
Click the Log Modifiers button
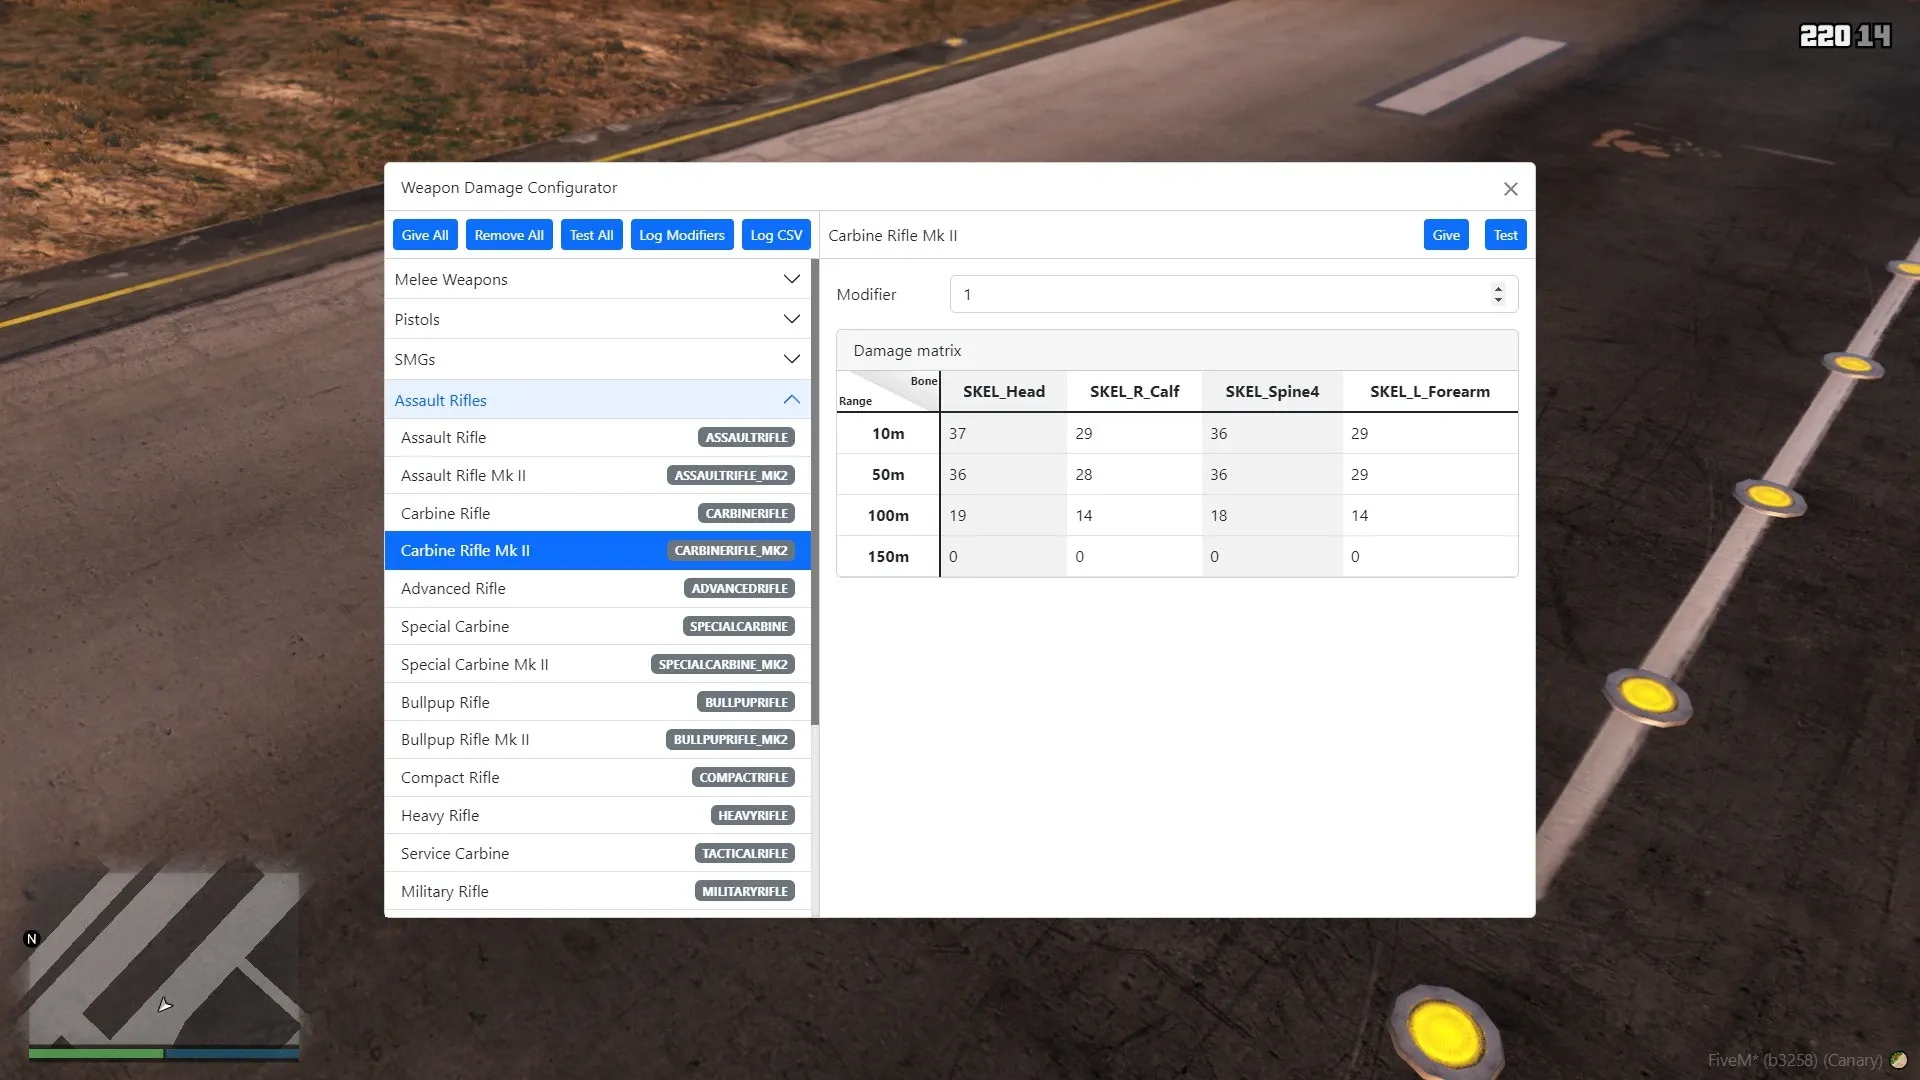click(x=682, y=235)
